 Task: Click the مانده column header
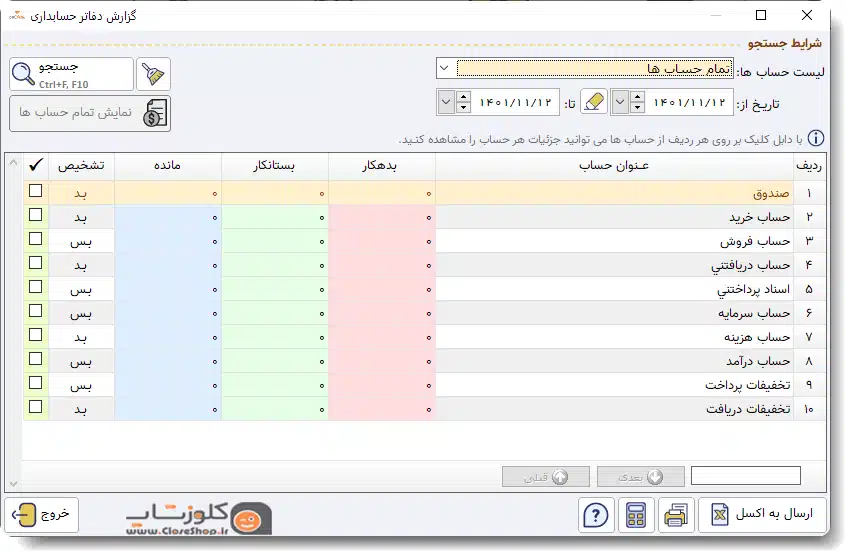168,166
